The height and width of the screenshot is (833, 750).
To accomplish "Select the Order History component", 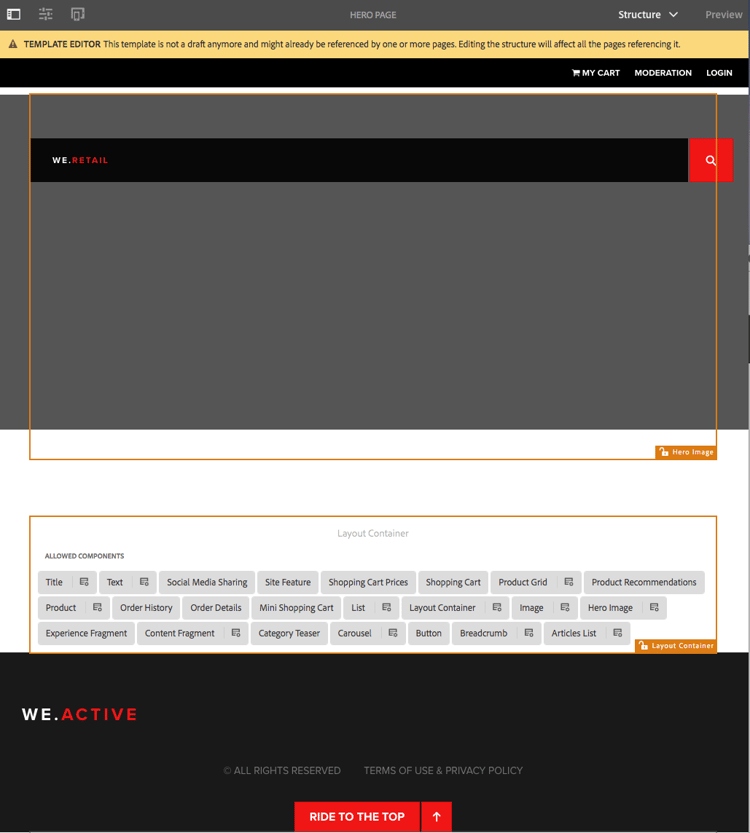I will (146, 608).
